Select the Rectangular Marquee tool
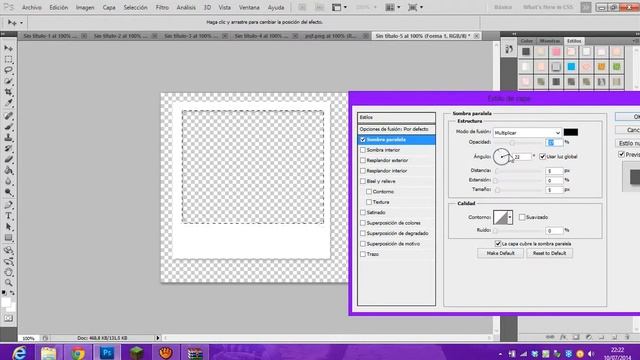Viewport: 640px width, 360px height. 8,60
